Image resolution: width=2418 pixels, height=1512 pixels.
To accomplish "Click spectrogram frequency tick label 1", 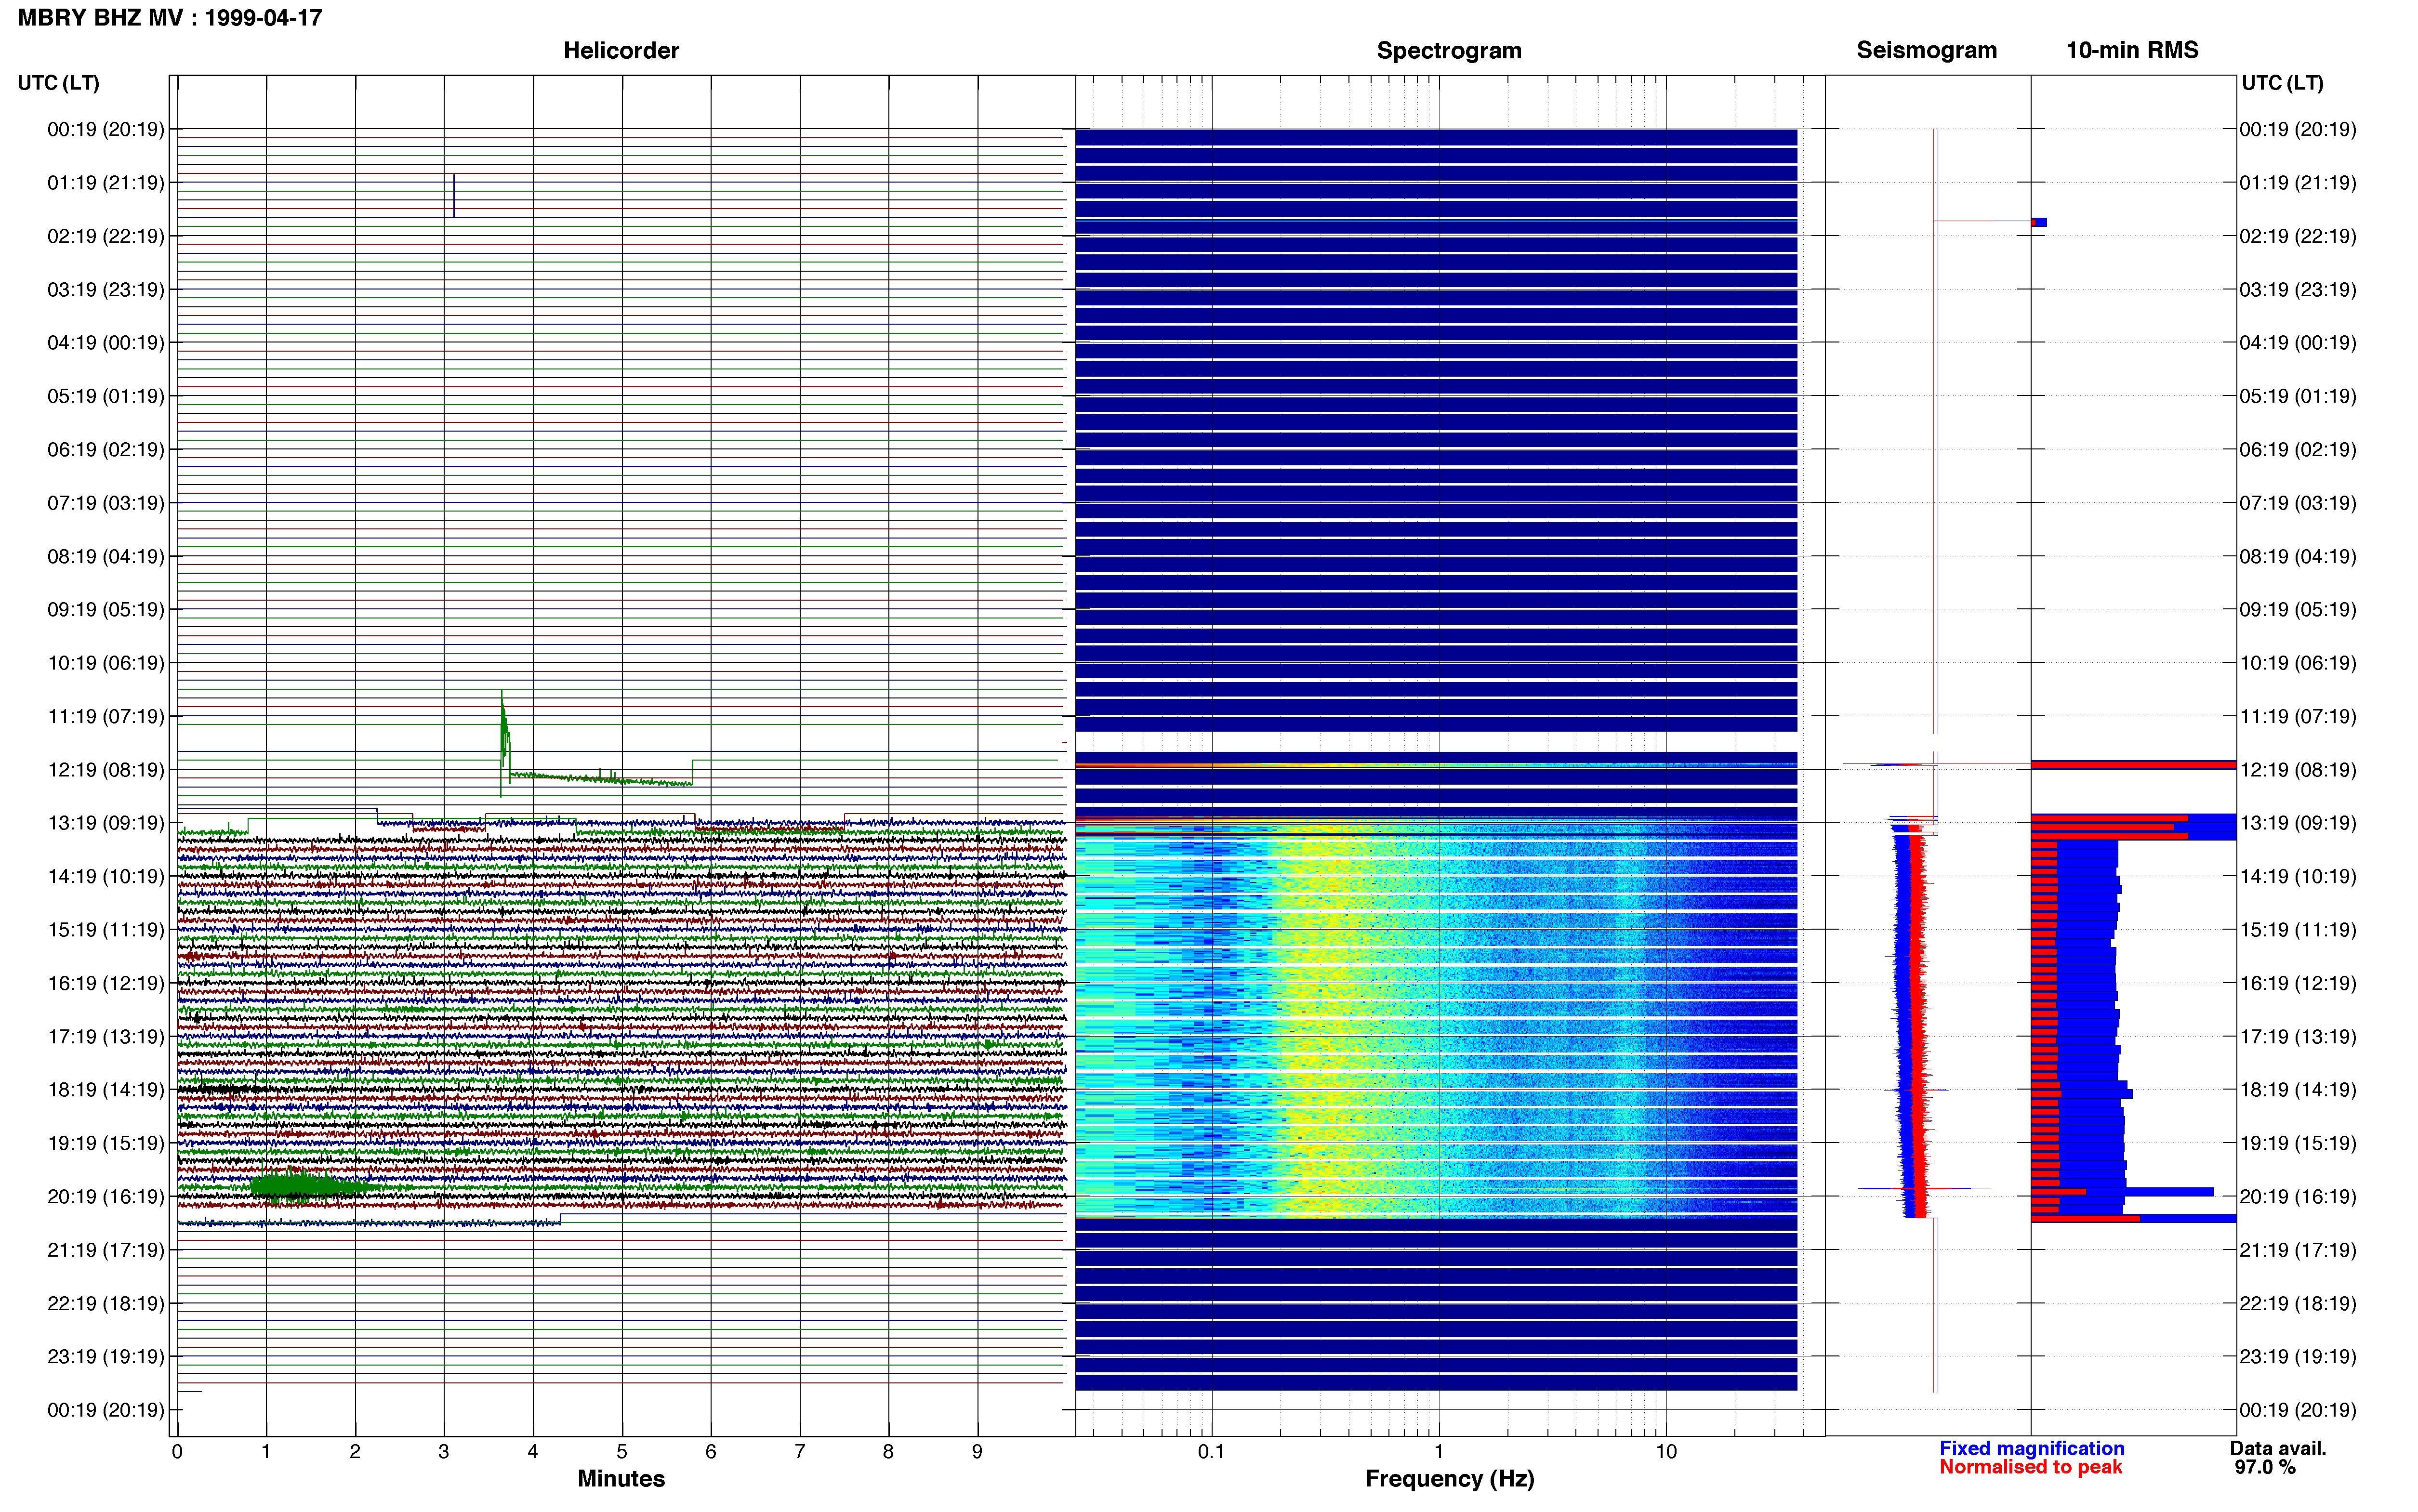I will (x=1439, y=1452).
